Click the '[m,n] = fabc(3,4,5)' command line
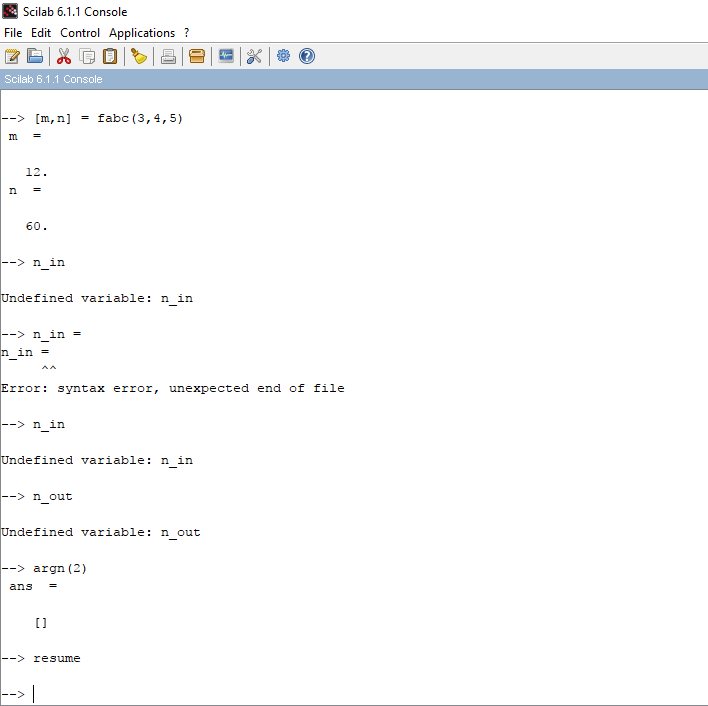 108,118
